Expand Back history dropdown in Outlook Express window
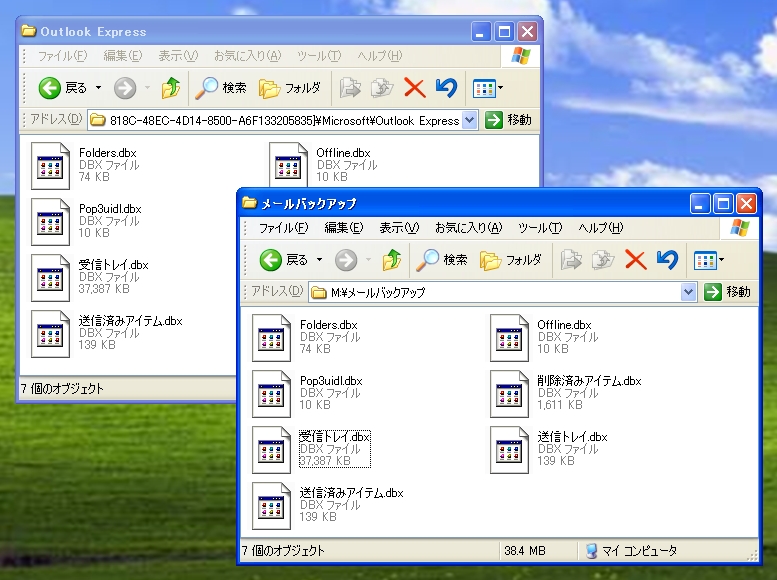Viewport: 777px width, 580px height. point(99,88)
